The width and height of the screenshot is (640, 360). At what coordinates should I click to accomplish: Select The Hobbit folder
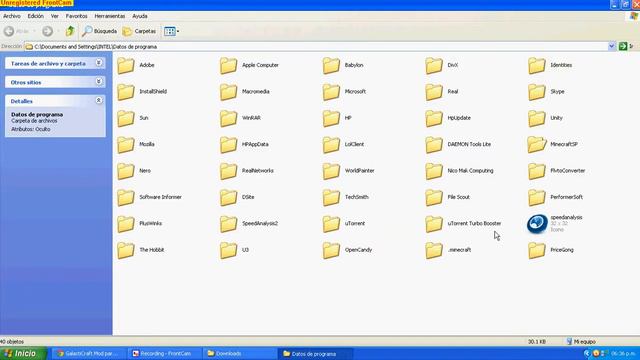(141, 250)
